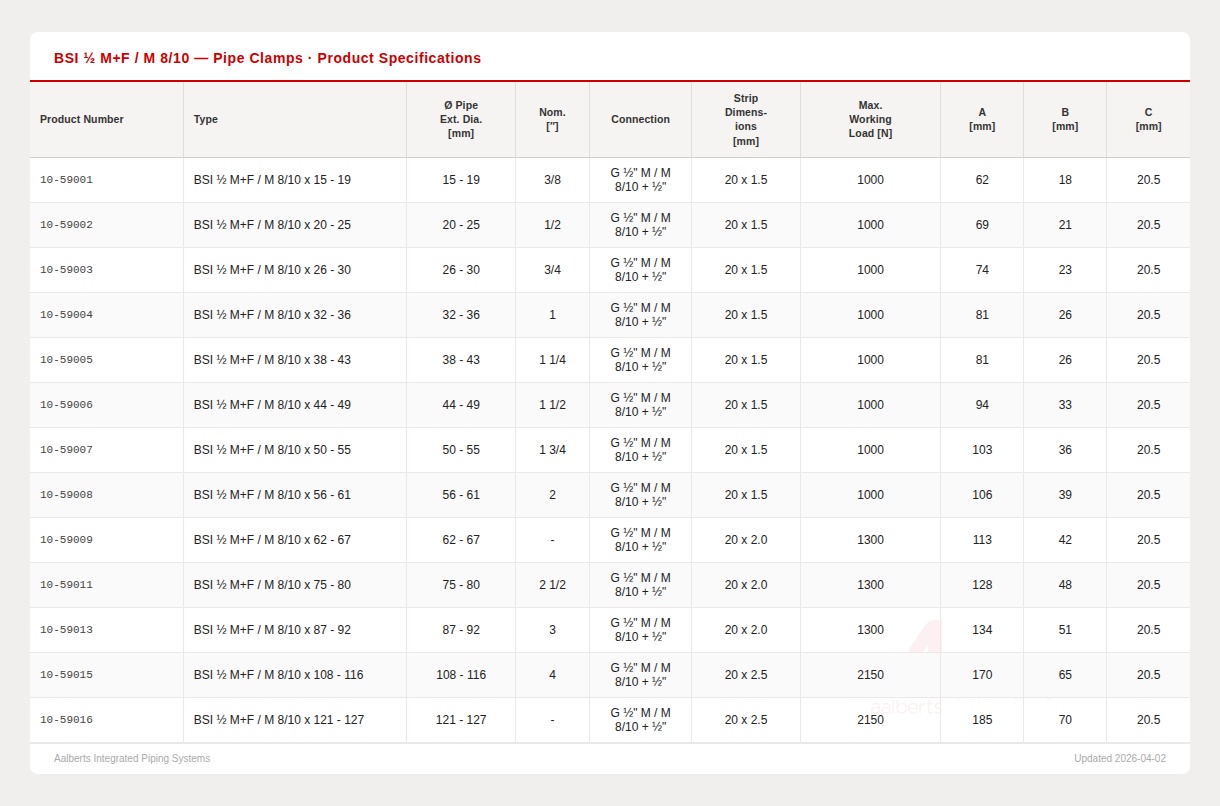Select the 'Connection' column header
Image resolution: width=1220 pixels, height=806 pixels.
pos(641,119)
